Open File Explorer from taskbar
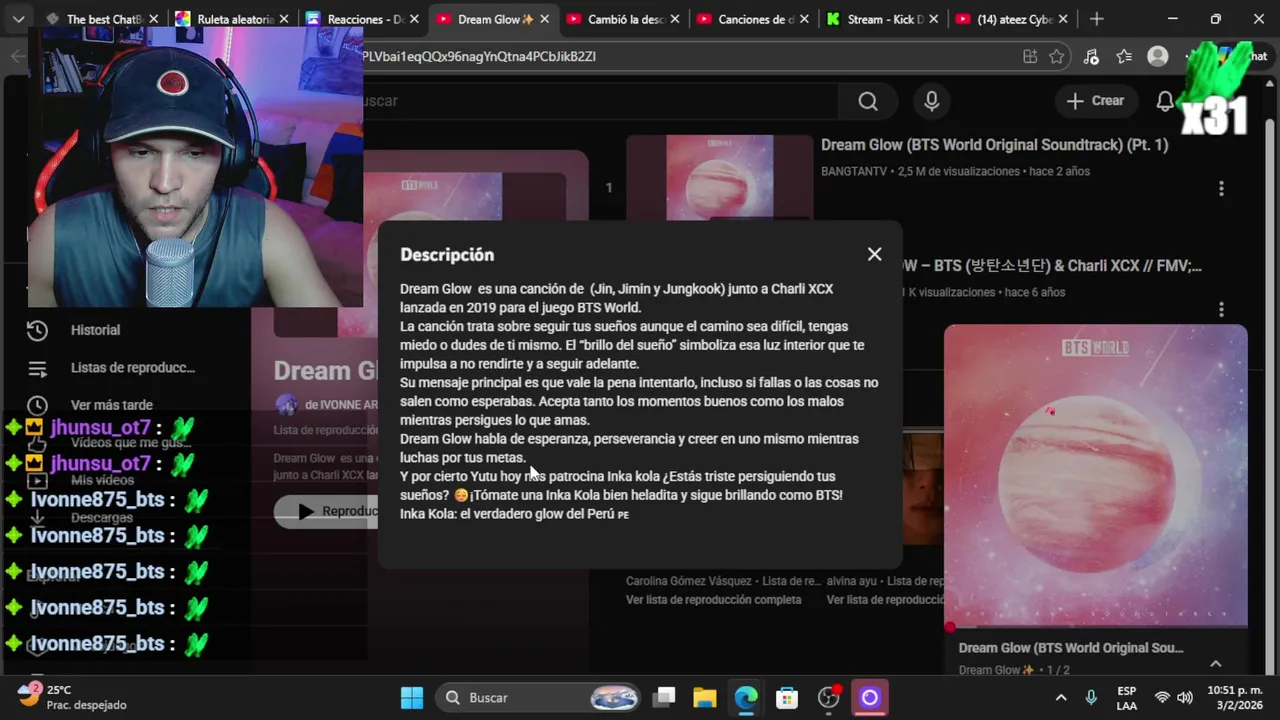Screen dimensions: 1280x720 (x=705, y=697)
